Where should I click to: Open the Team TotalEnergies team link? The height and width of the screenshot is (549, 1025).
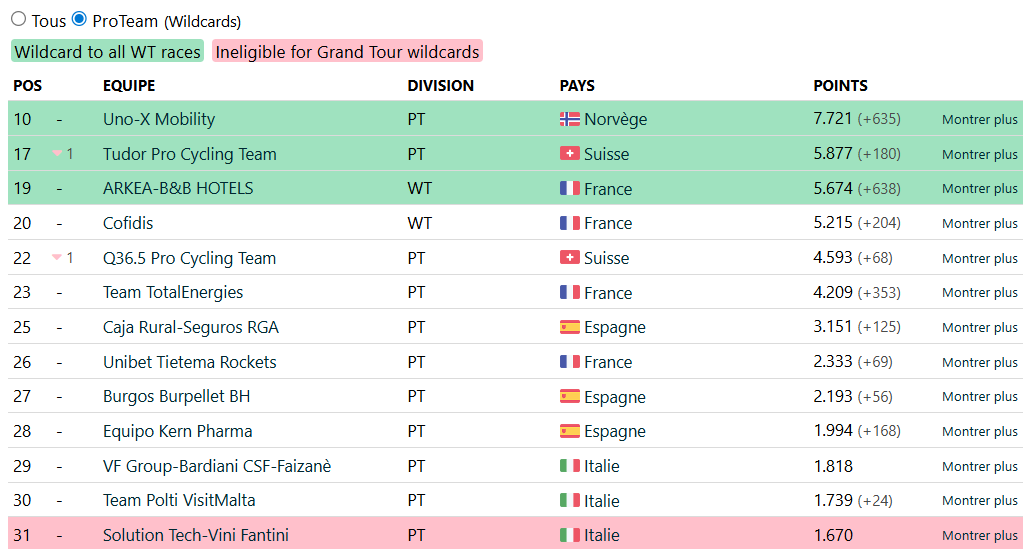pyautogui.click(x=173, y=292)
